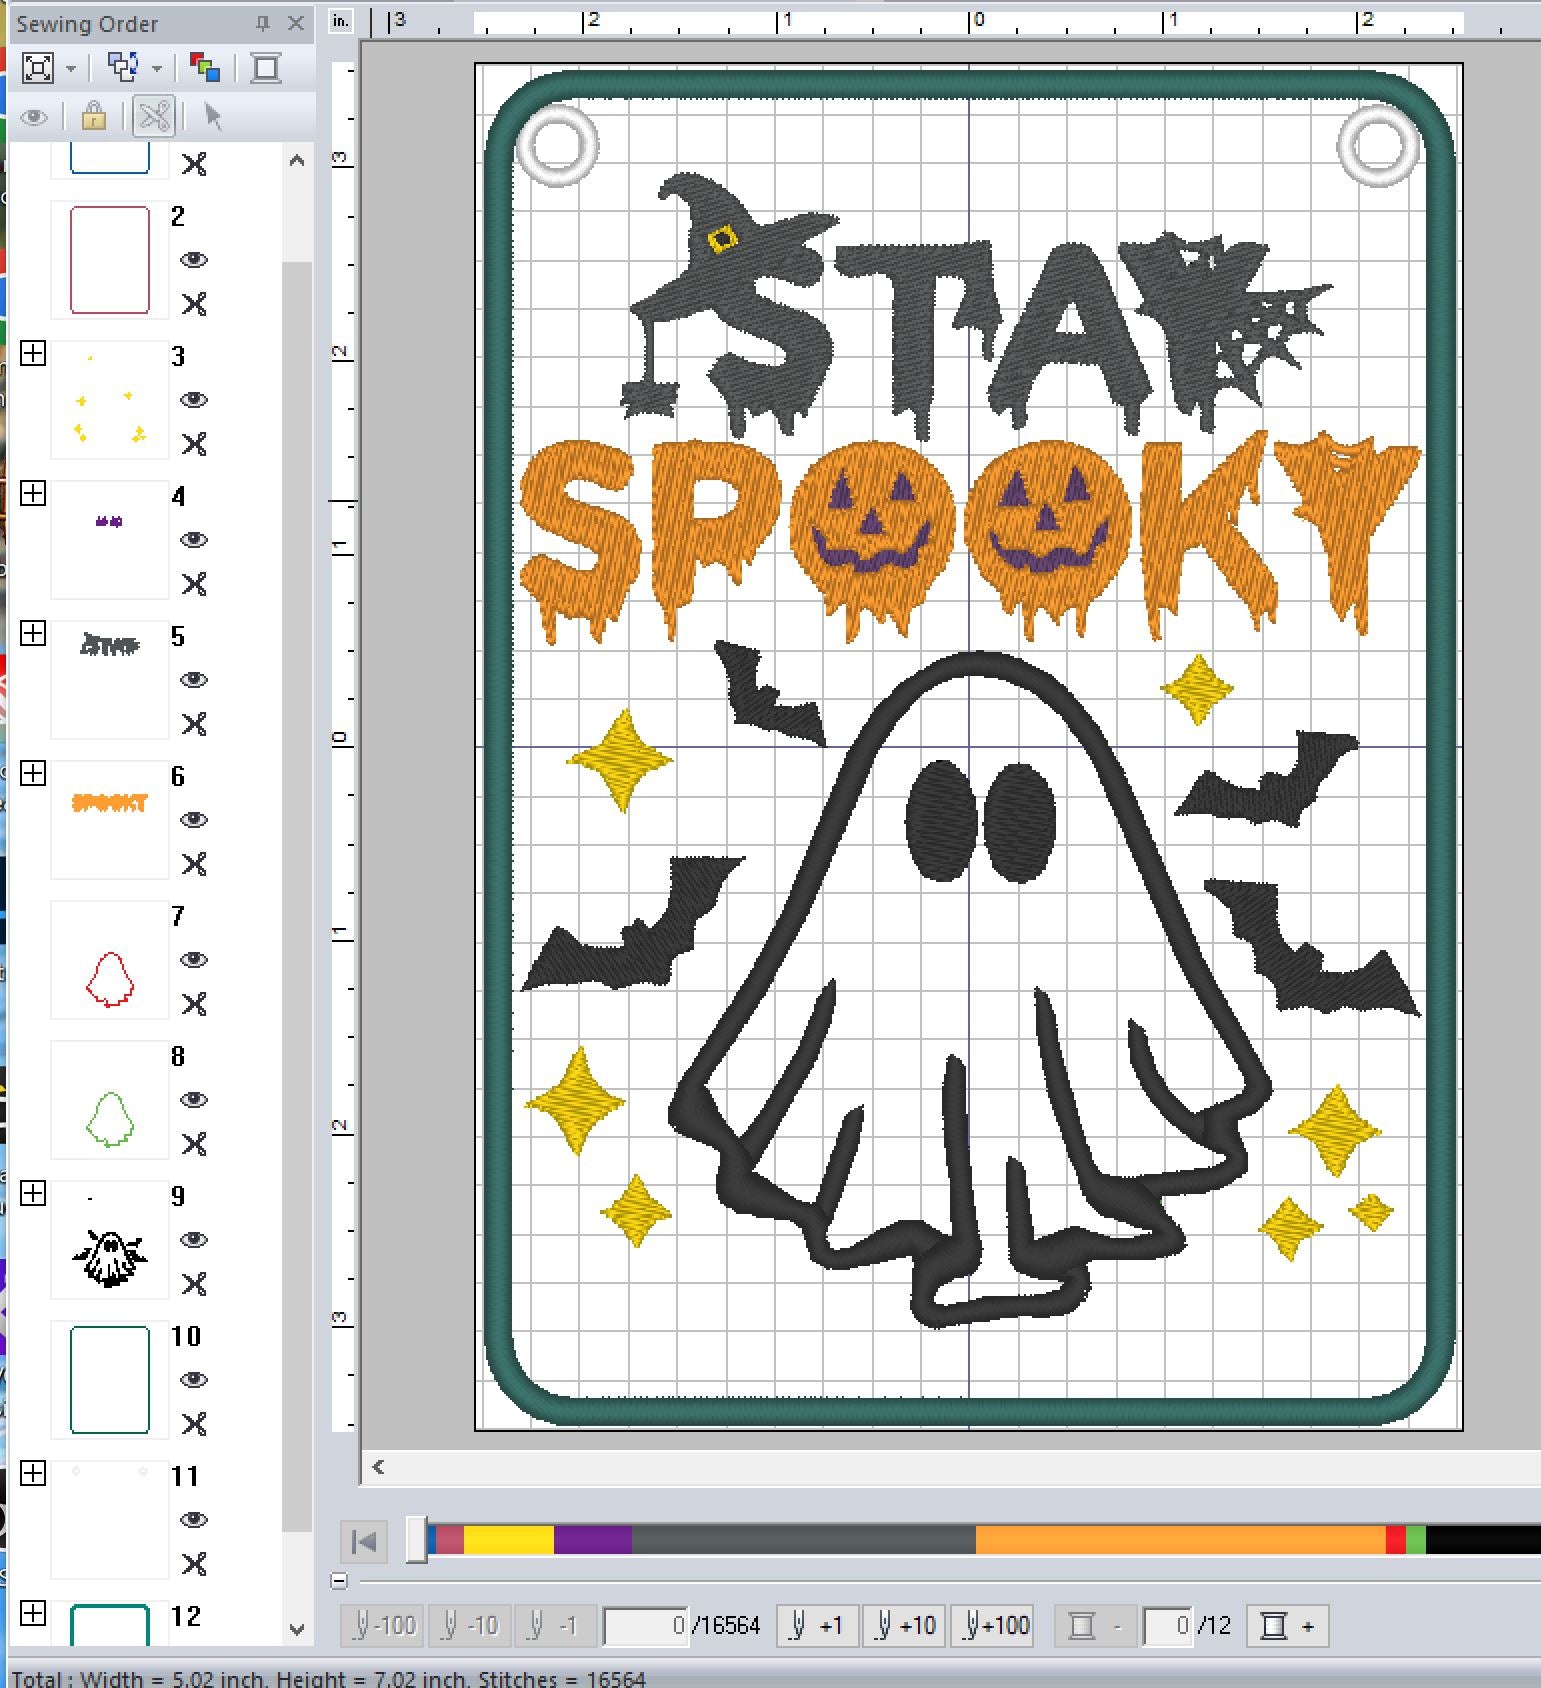
Task: Open dropdown arrow next to sewing order icon
Action: click(157, 69)
